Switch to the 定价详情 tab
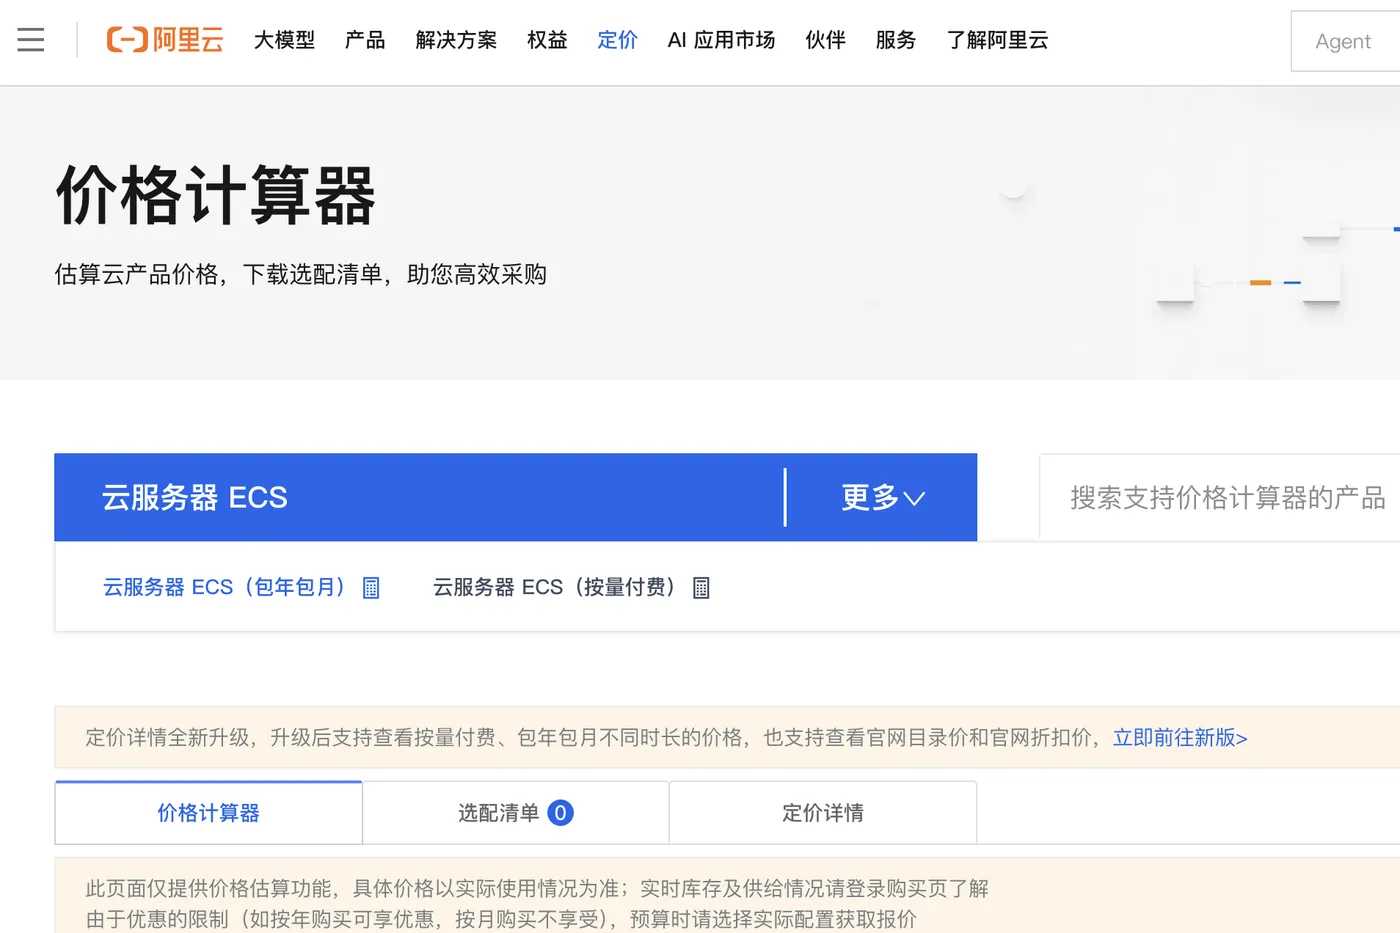The height and width of the screenshot is (933, 1400). (823, 813)
